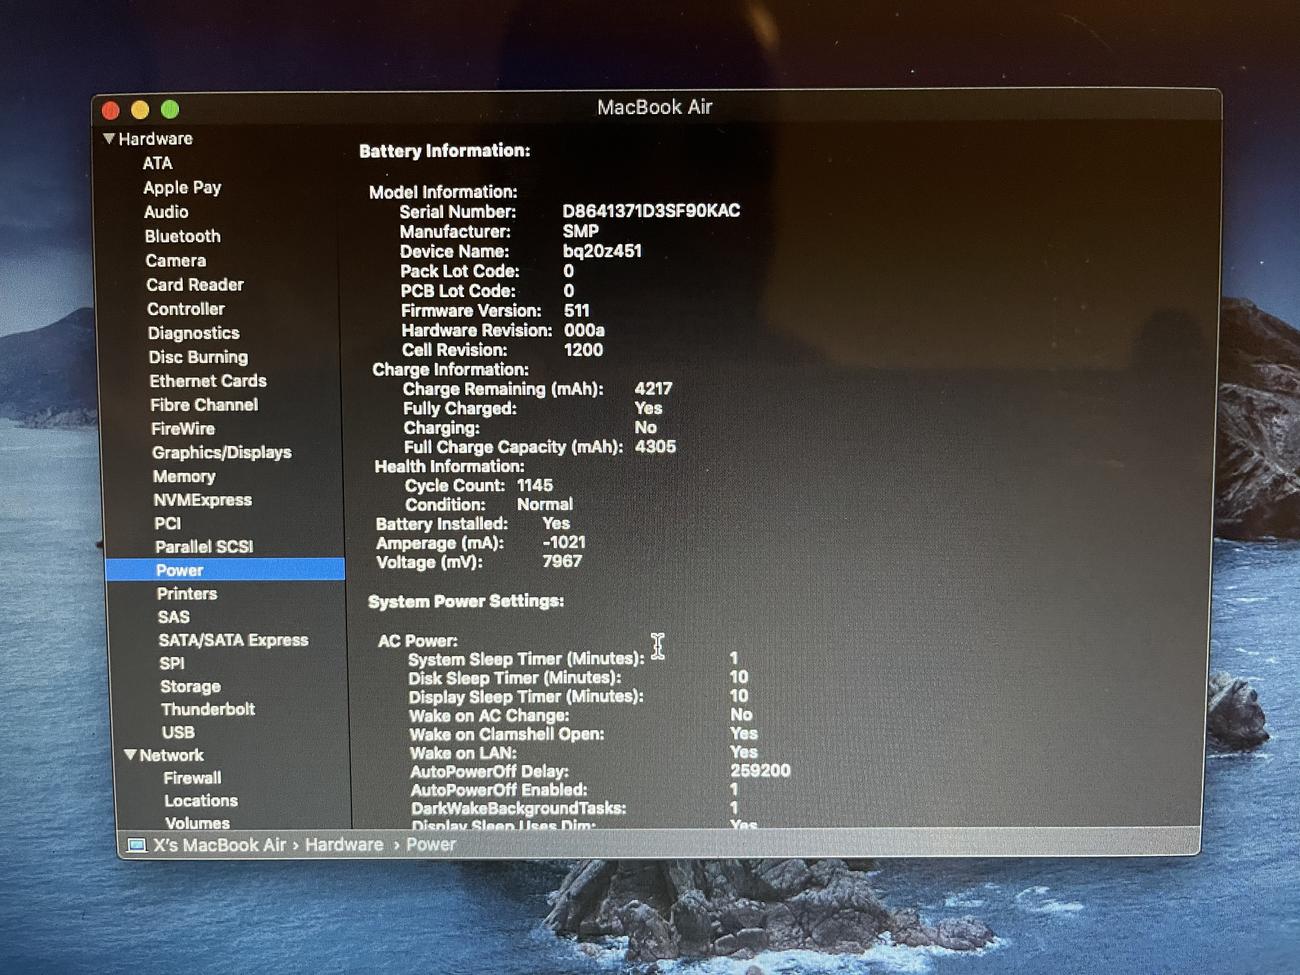Show FireWire hardware details
The height and width of the screenshot is (975, 1300).
click(x=183, y=429)
